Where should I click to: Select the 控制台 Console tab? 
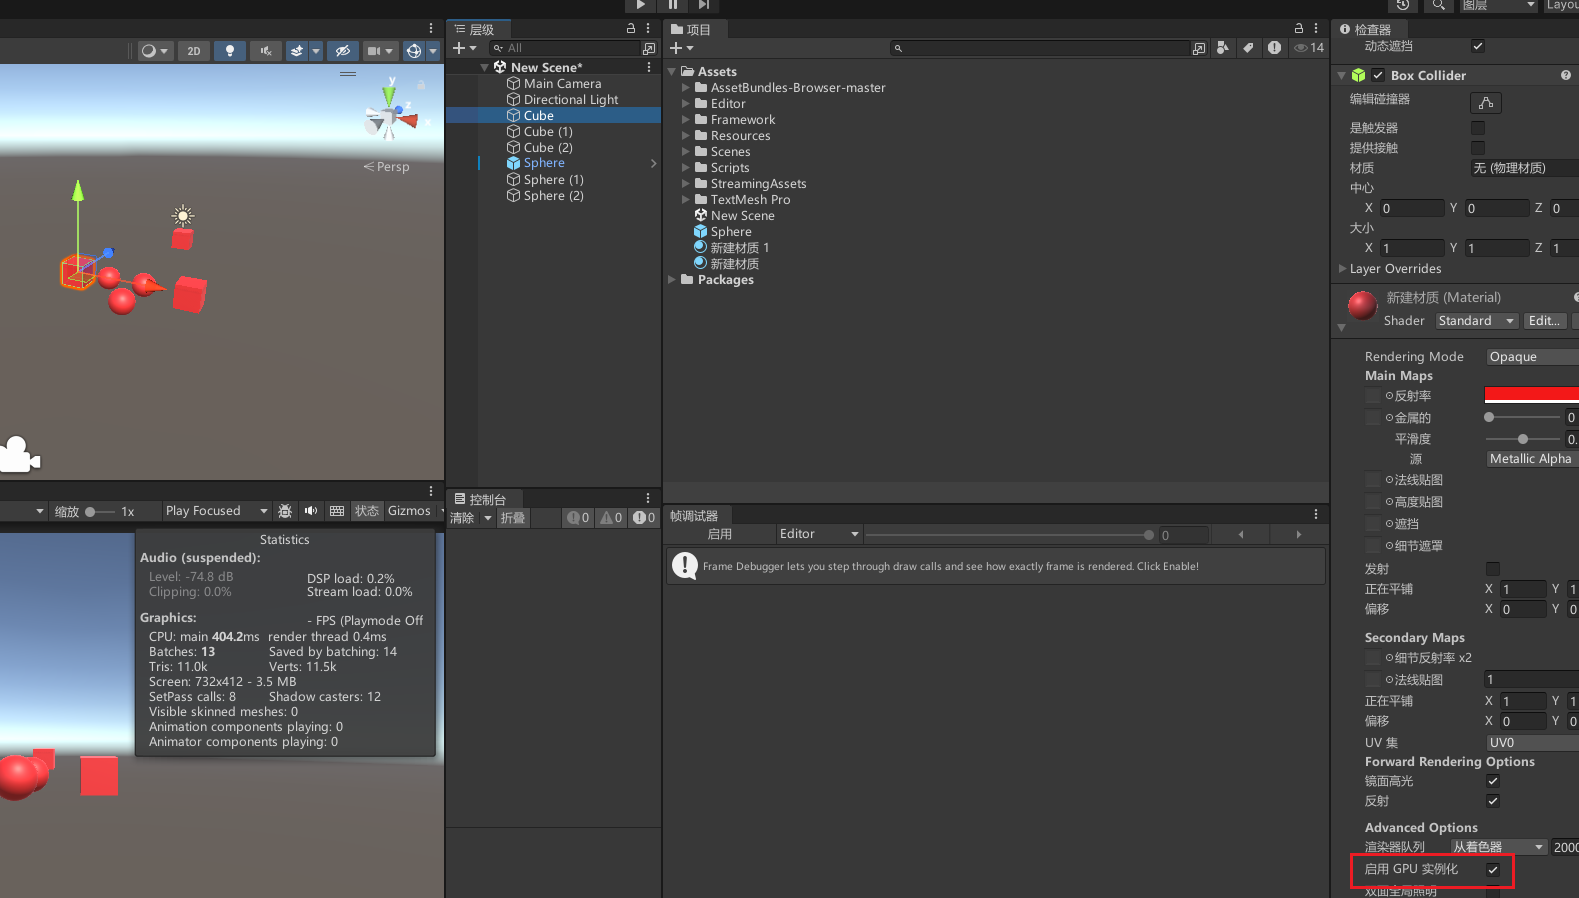pyautogui.click(x=487, y=499)
